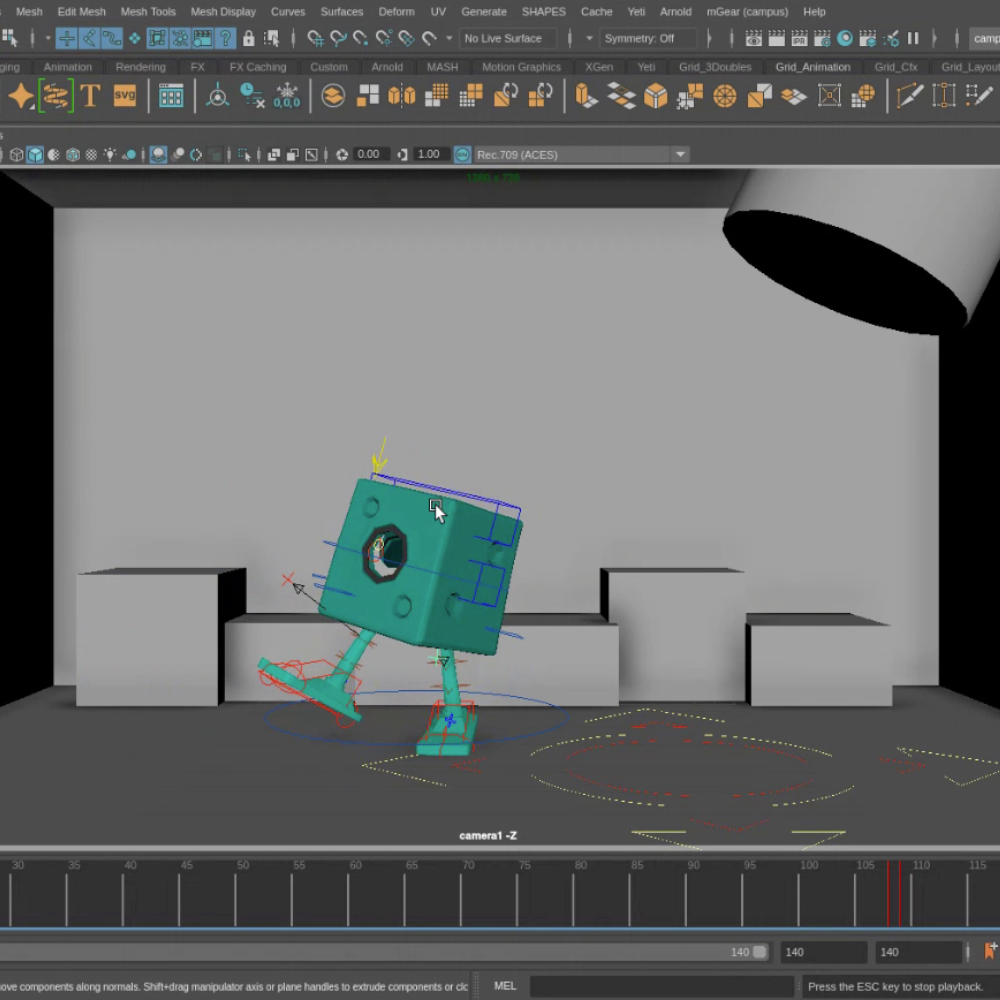Click the Multi-Cut knife tool icon

tap(909, 96)
